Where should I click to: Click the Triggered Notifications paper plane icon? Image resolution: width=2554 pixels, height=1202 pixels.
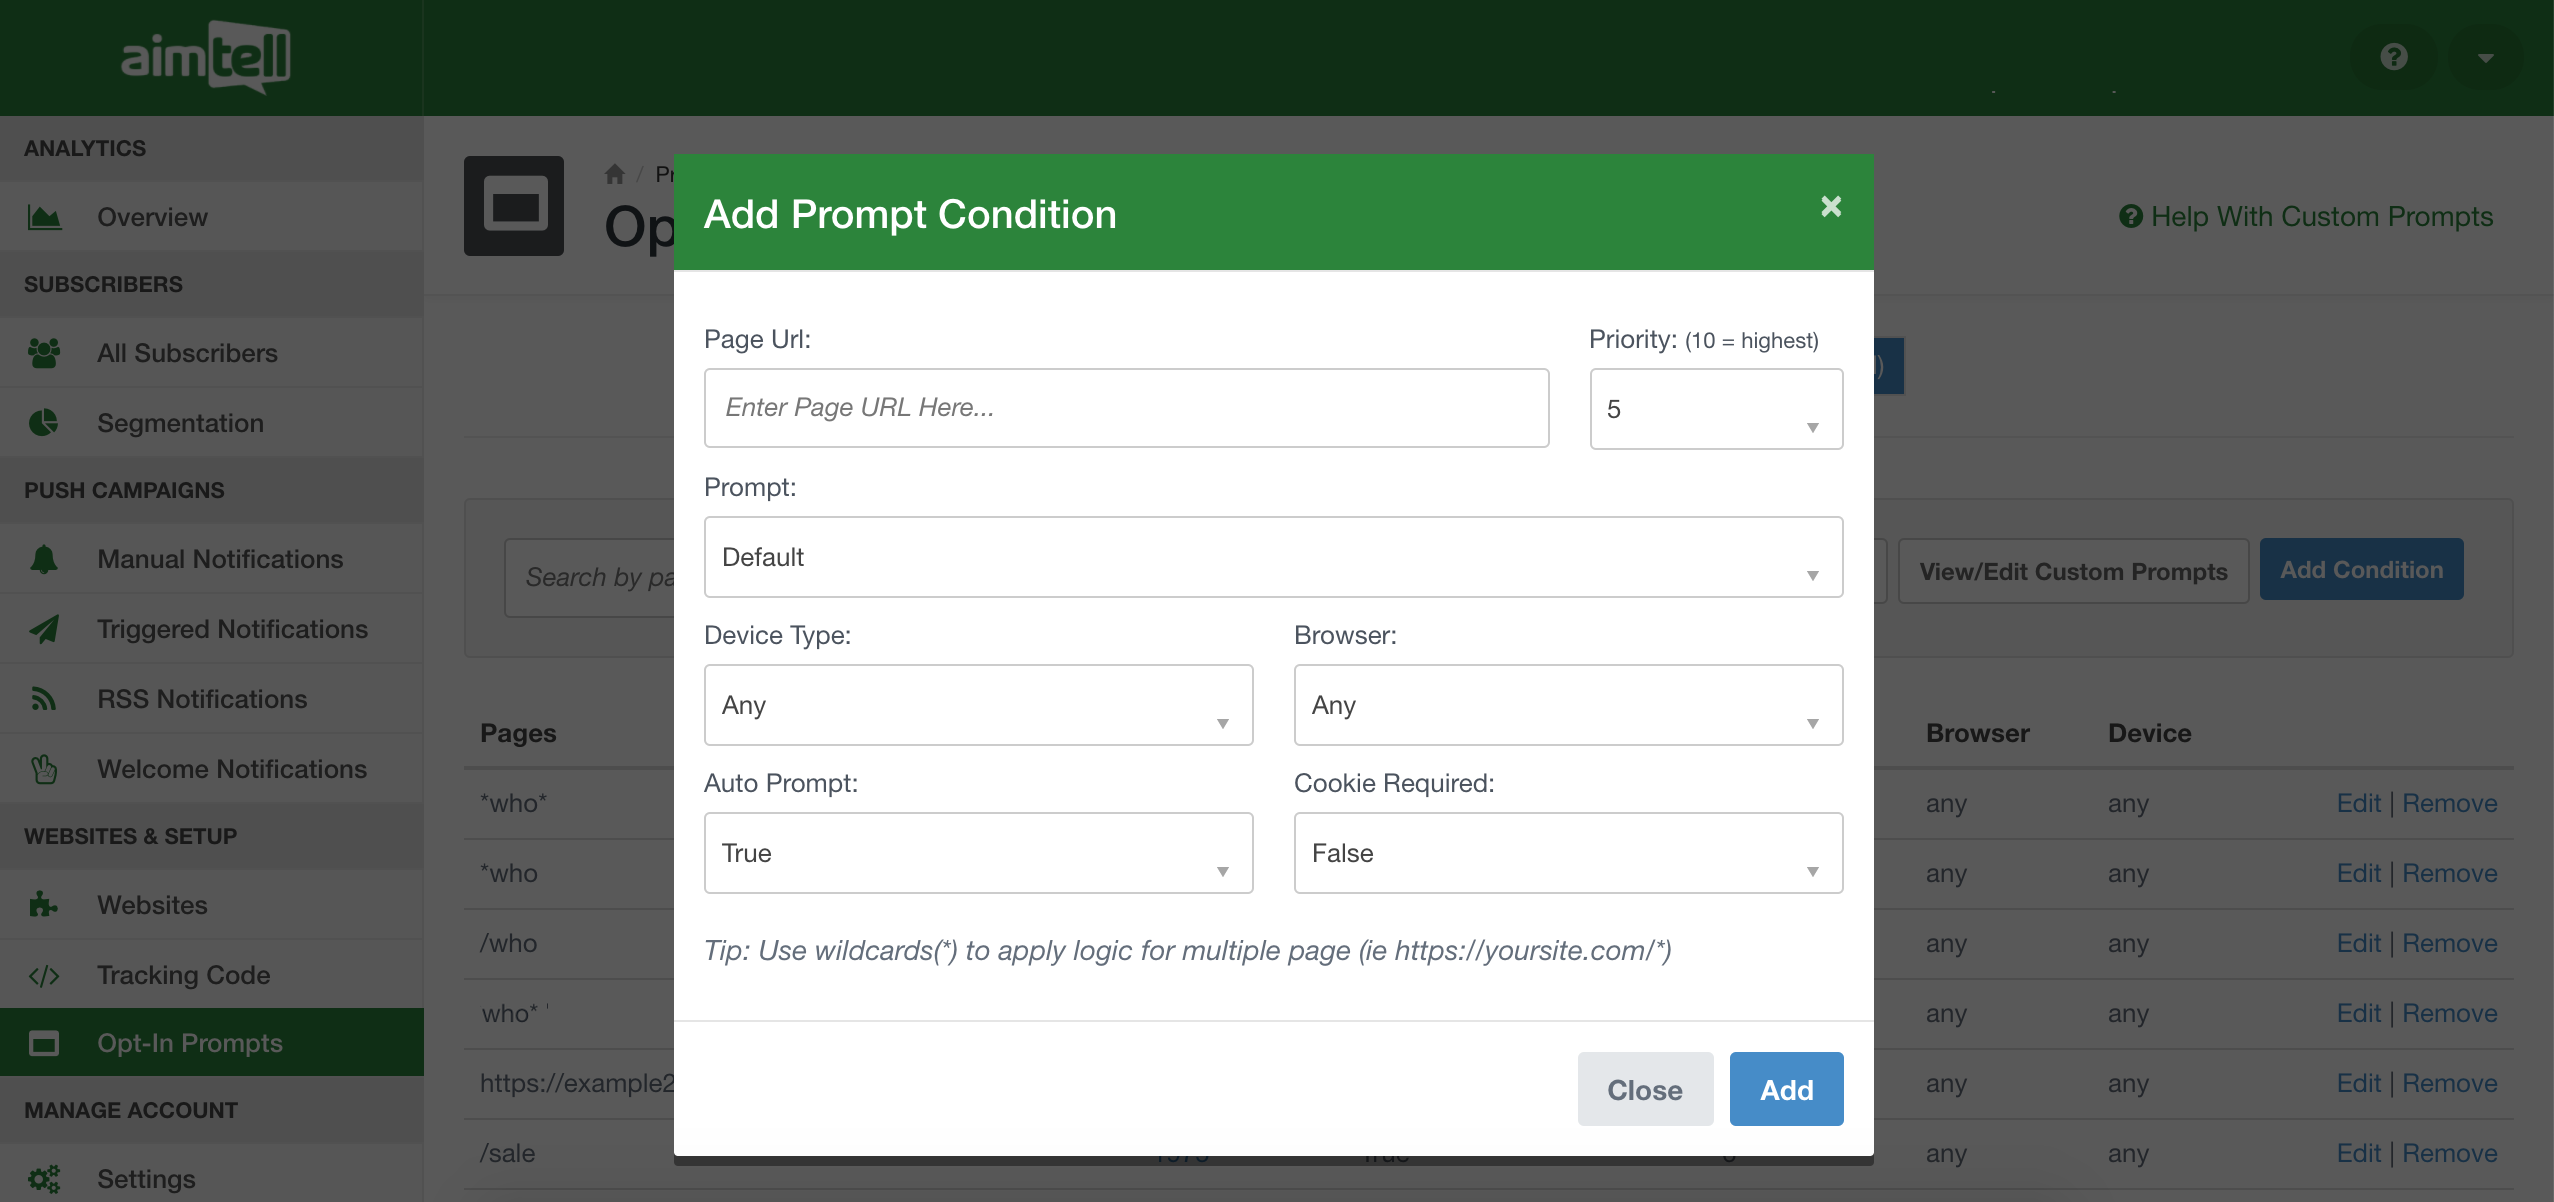click(44, 629)
